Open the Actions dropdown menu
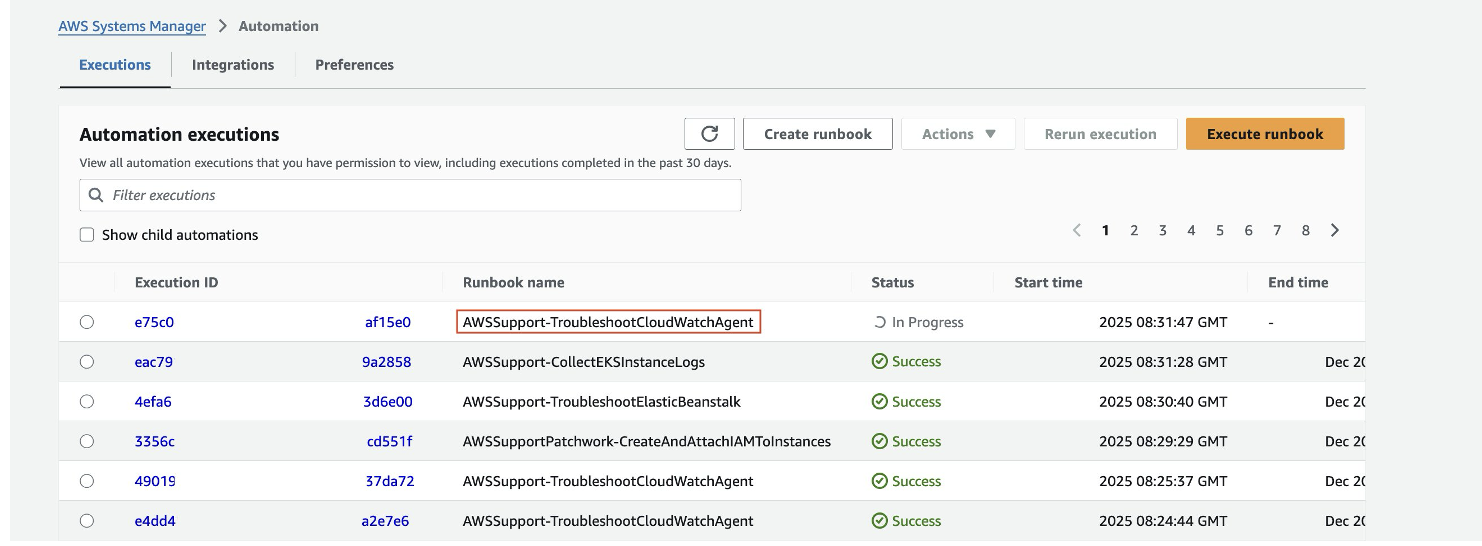The width and height of the screenshot is (1482, 546). tap(958, 134)
